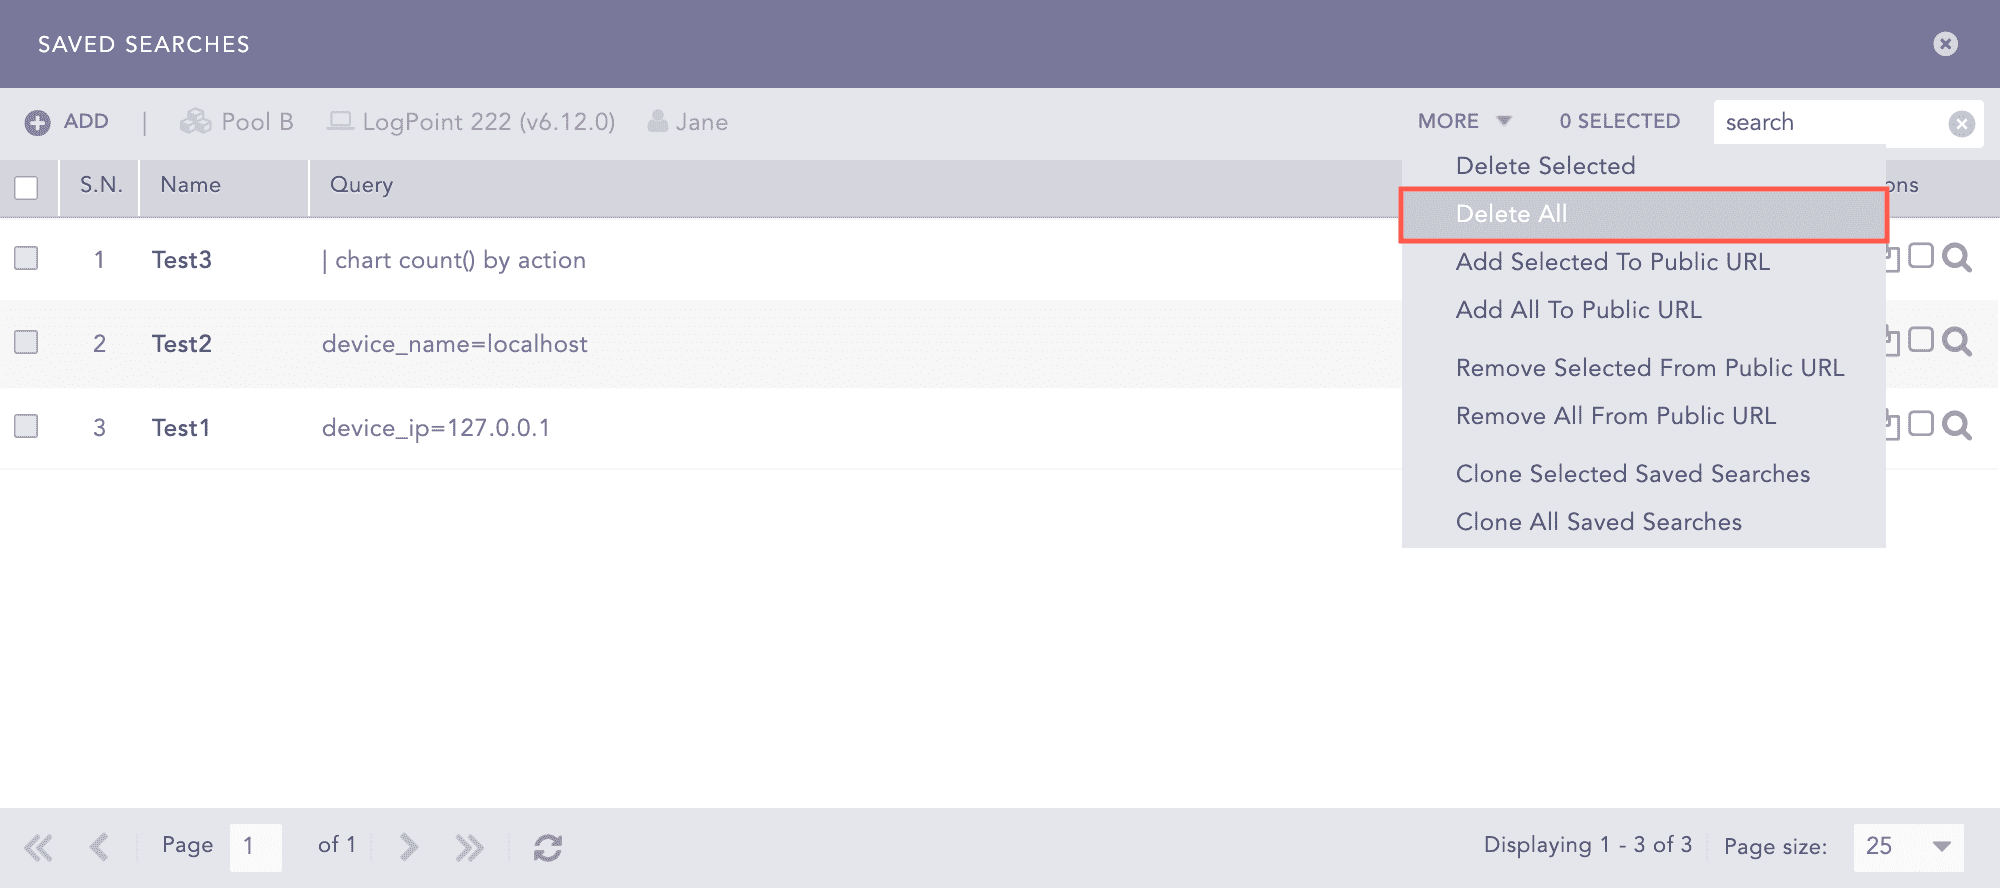
Task: Go to the first page arrow
Action: pyautogui.click(x=38, y=847)
